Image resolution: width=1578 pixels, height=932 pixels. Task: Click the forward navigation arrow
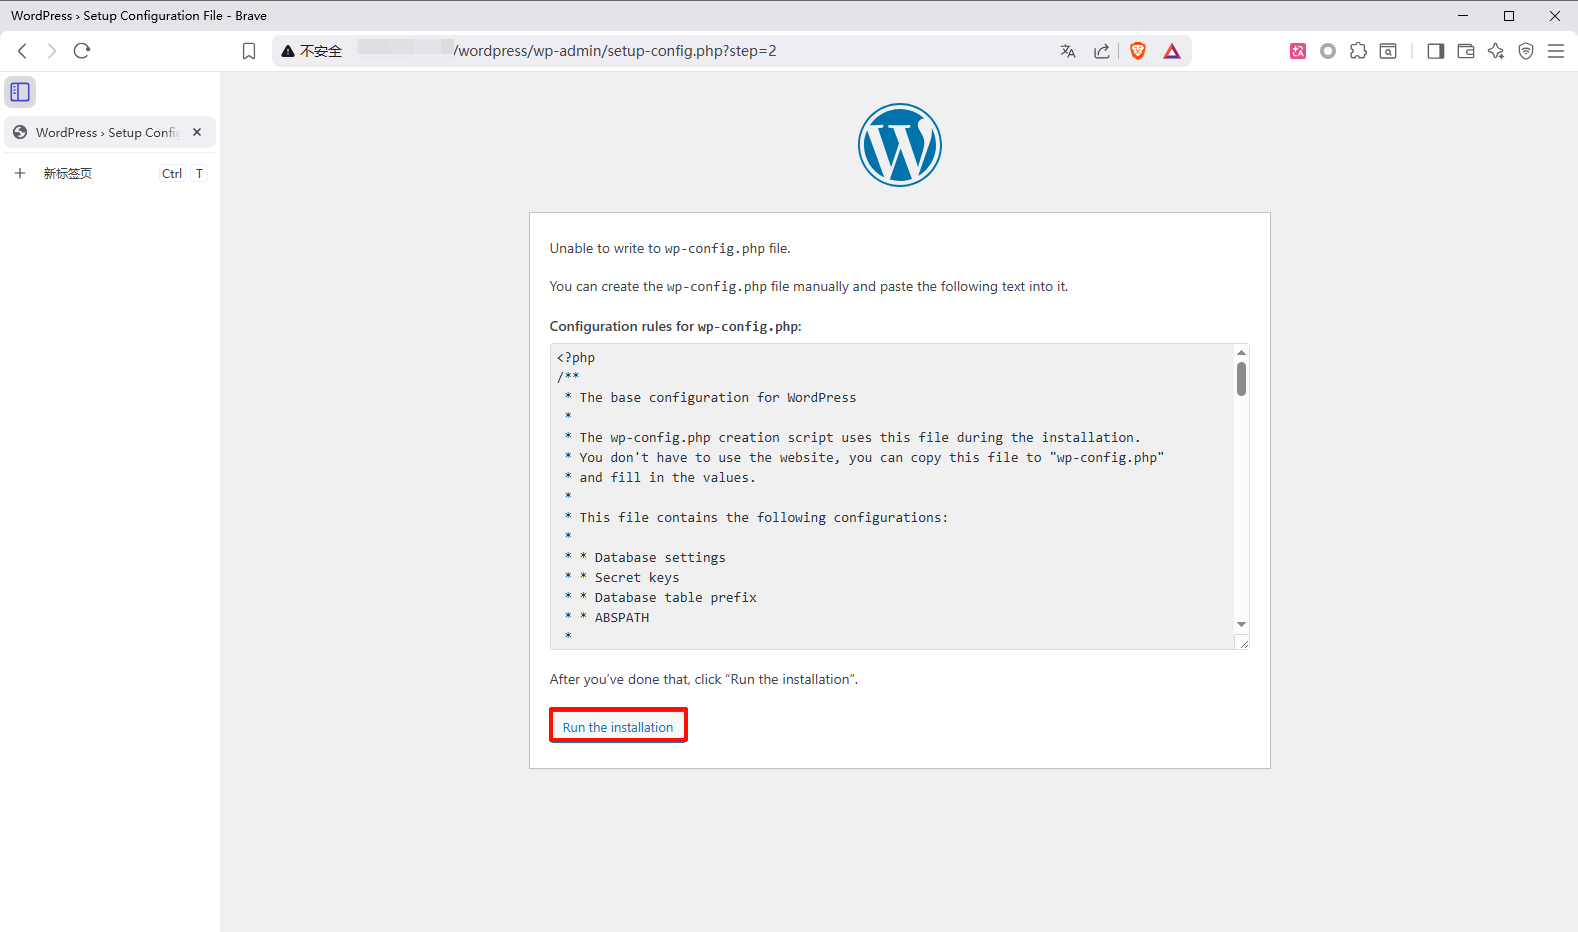click(52, 51)
